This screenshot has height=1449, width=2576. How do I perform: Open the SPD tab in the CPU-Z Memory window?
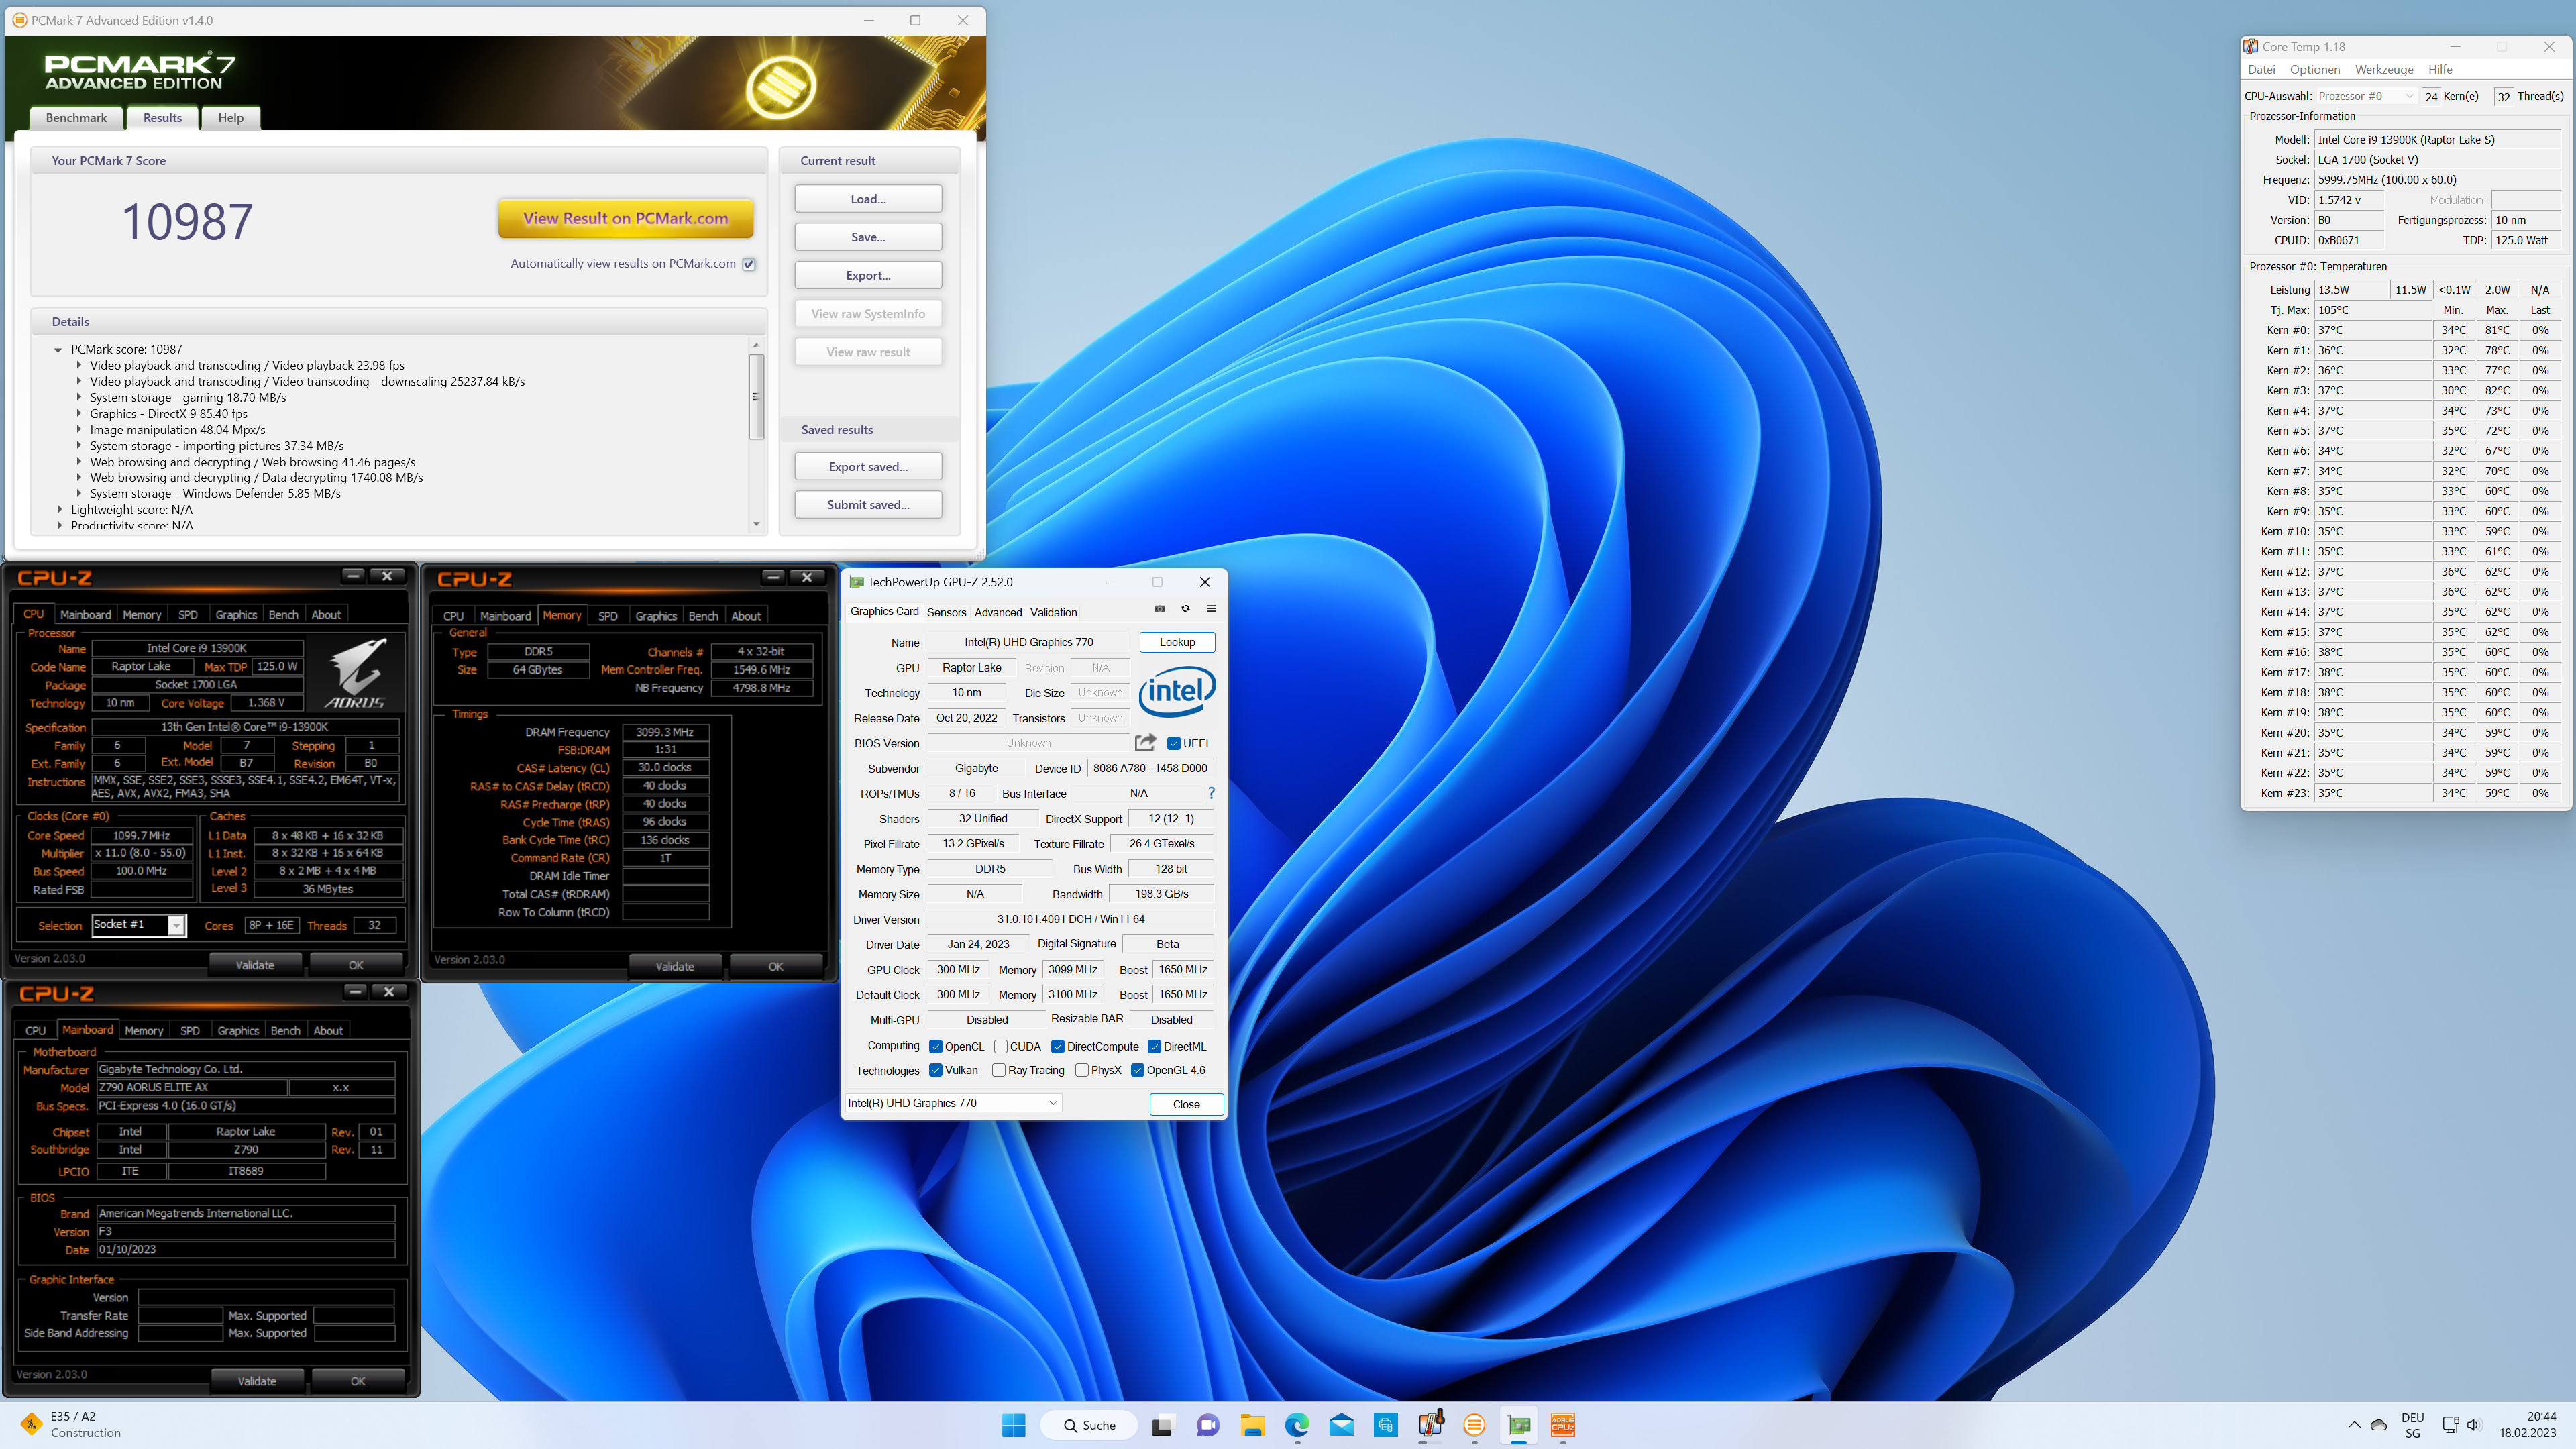[x=608, y=616]
